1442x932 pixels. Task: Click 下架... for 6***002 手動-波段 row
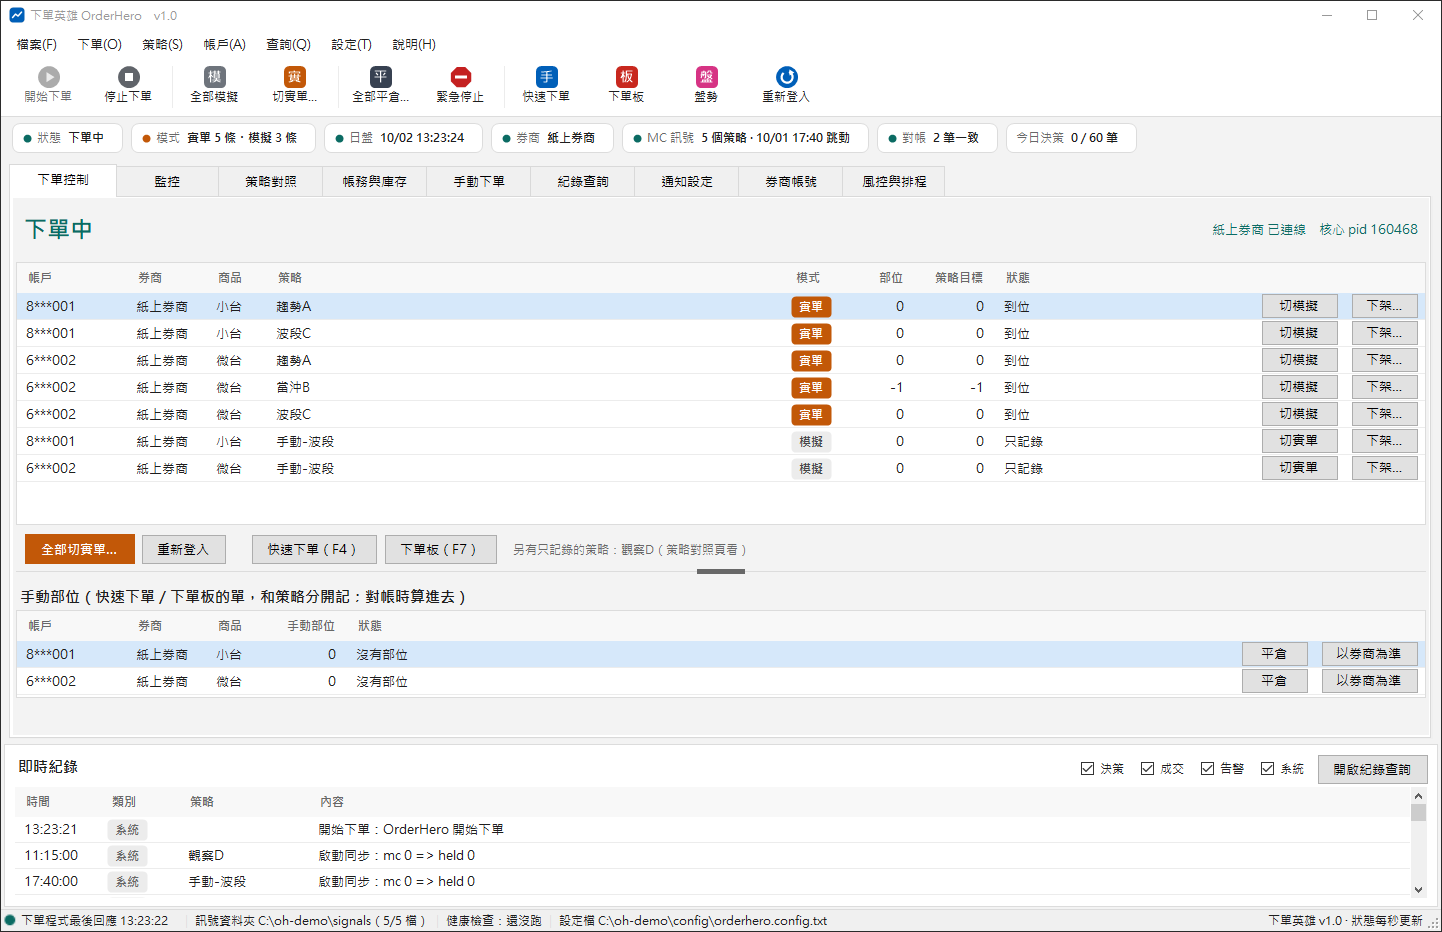point(1385,468)
